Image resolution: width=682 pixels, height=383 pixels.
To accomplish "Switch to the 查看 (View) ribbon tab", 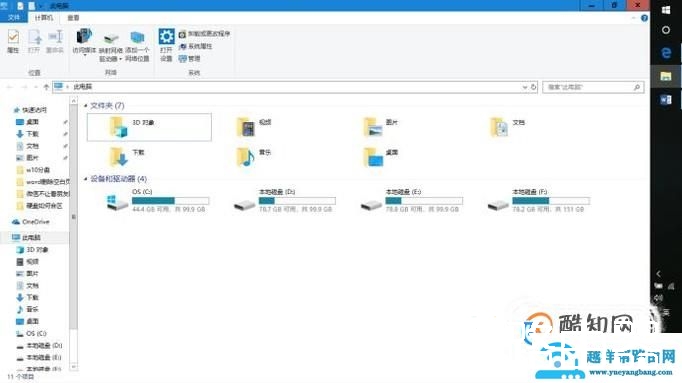I will [73, 17].
